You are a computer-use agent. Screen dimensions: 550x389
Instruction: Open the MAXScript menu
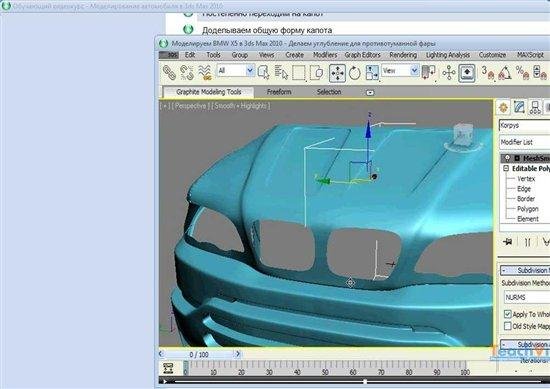point(530,55)
